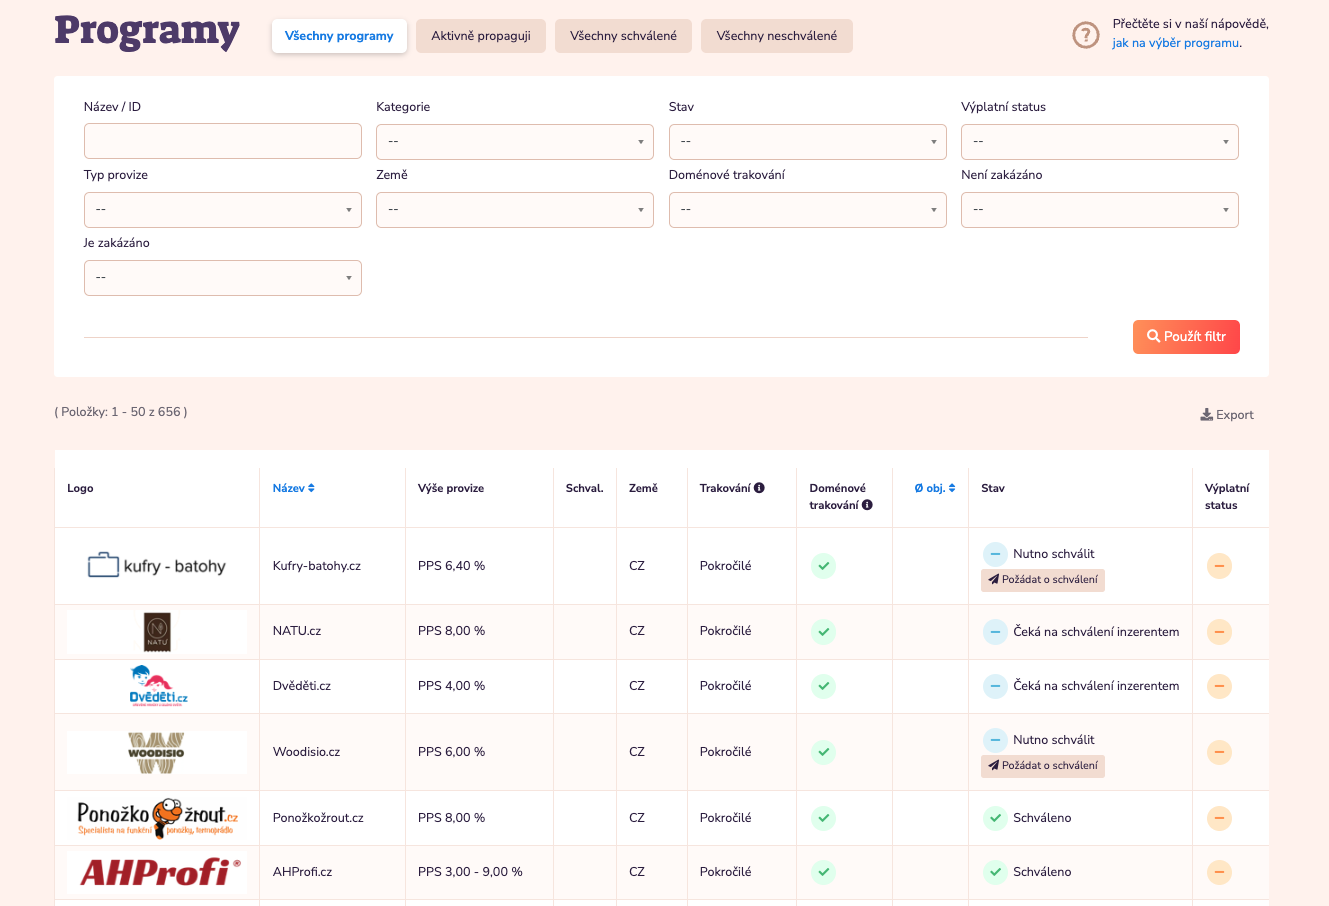Click the Woodisio logo thumbnail
This screenshot has height=906, width=1329.
[157, 752]
